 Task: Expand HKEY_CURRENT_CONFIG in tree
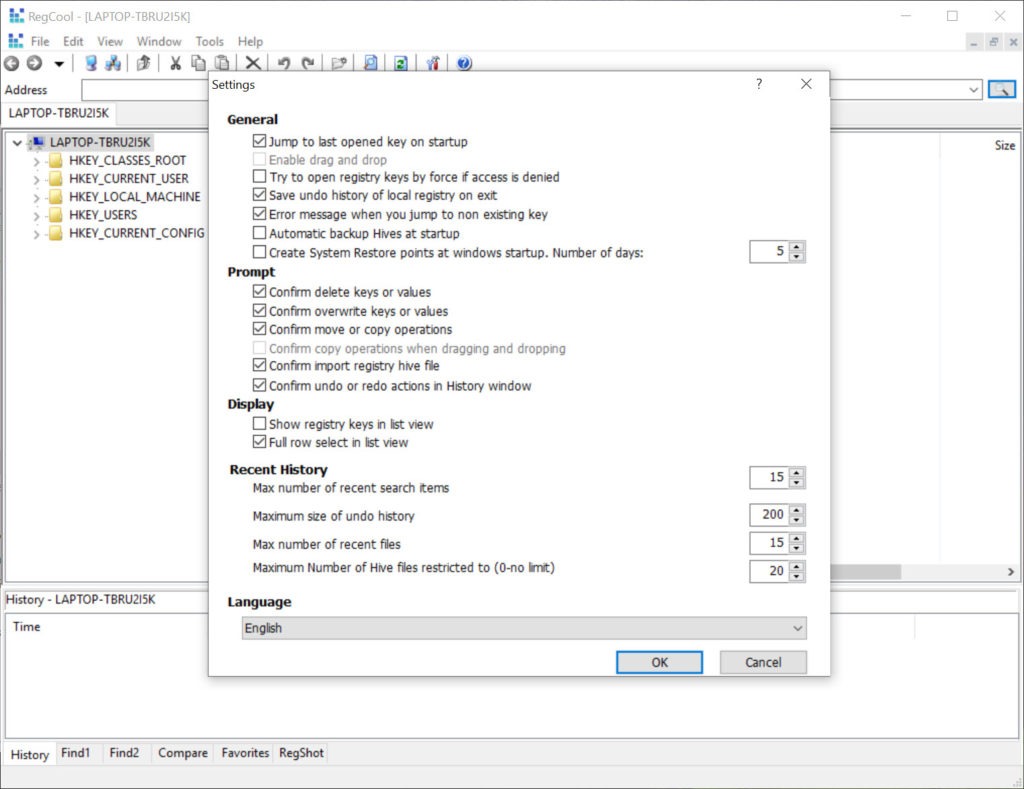pos(36,234)
